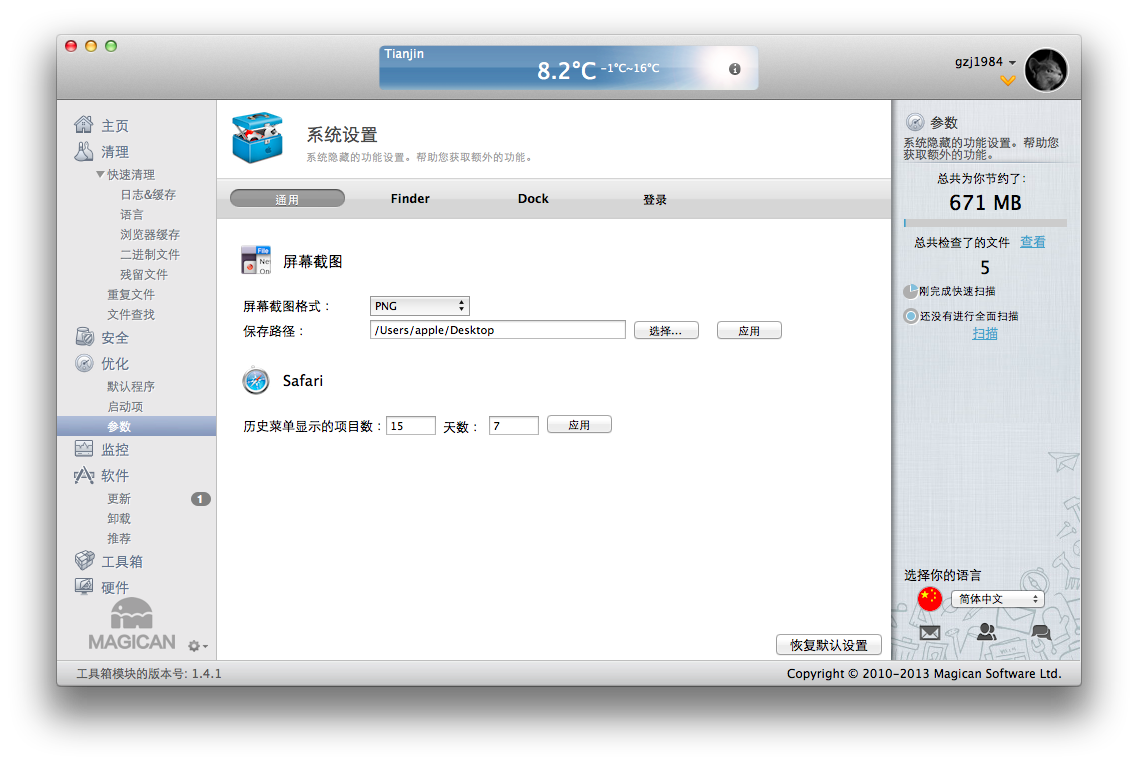Screen dimensions: 1138x765
Task: Select the 优化 optimization icon
Action: (84, 363)
